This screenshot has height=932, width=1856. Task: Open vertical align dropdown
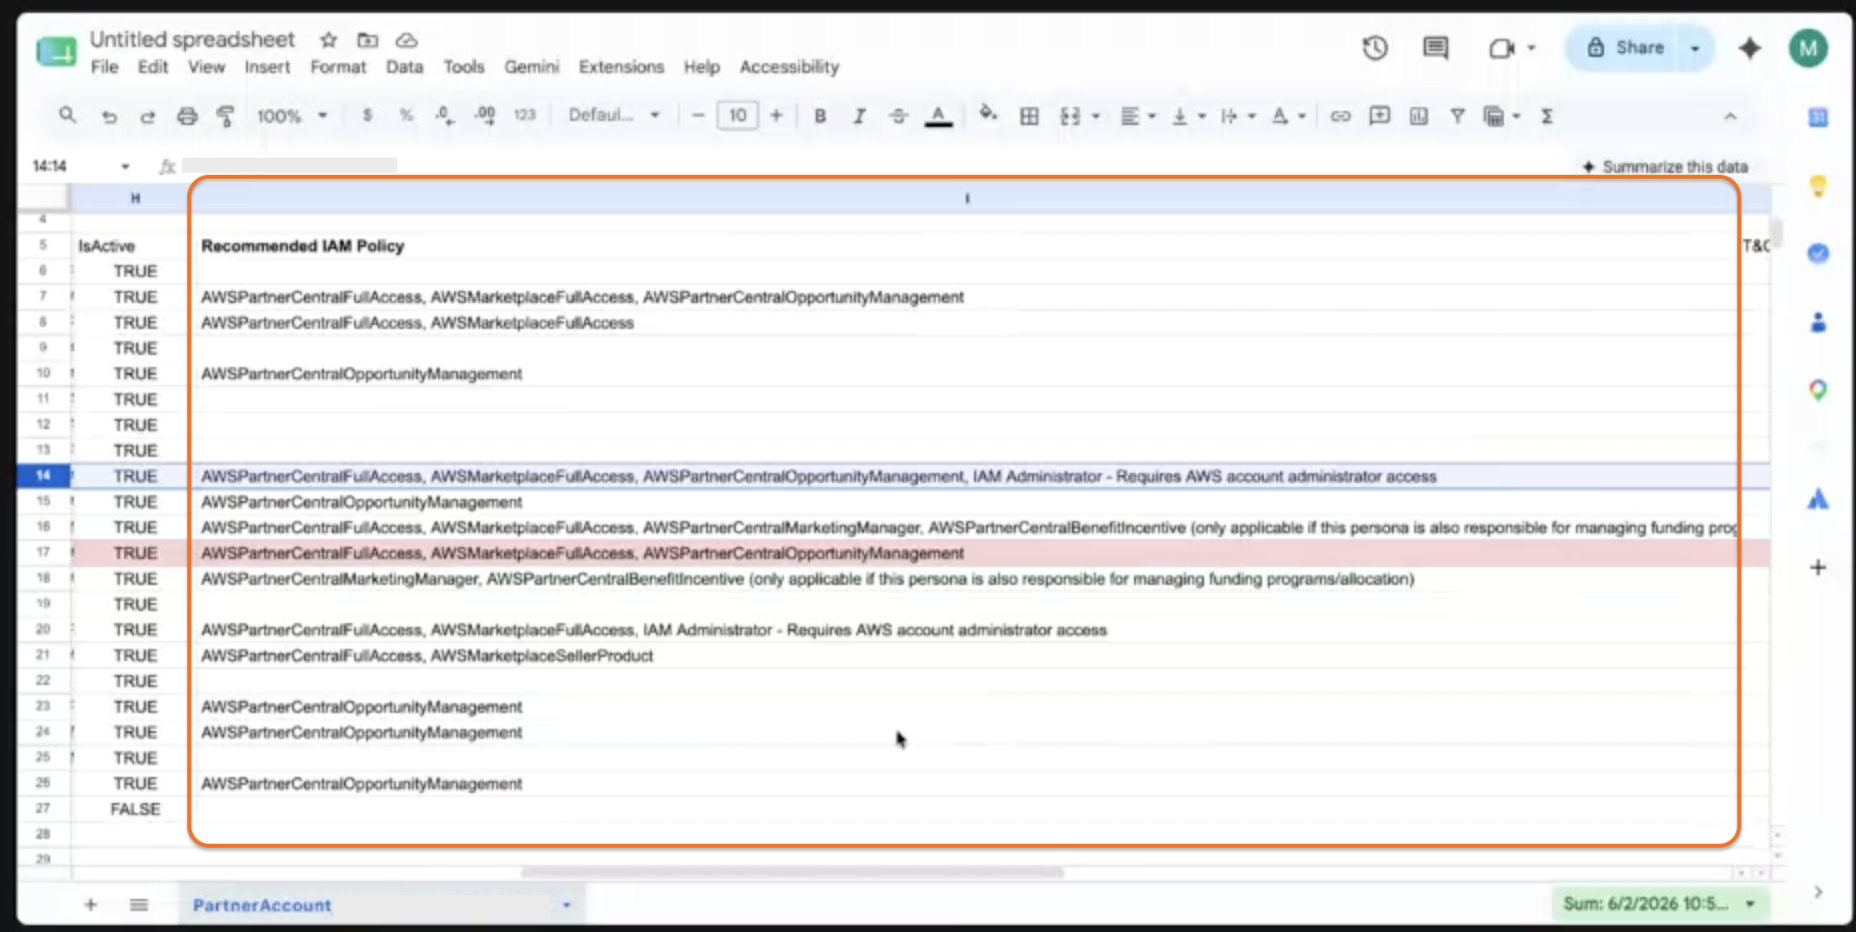pos(1188,117)
